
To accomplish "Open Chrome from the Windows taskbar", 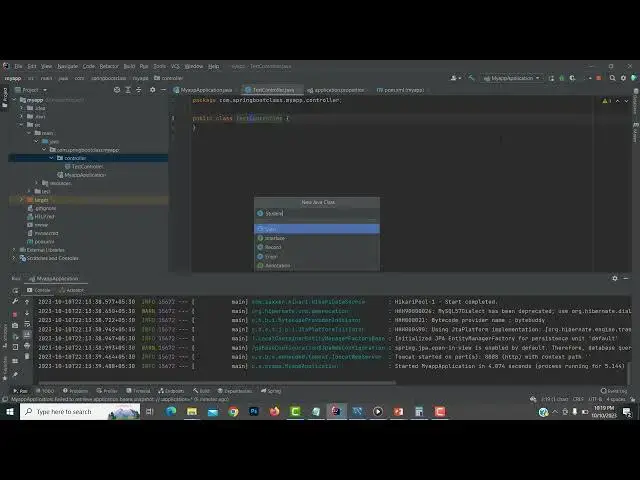I will (x=233, y=411).
